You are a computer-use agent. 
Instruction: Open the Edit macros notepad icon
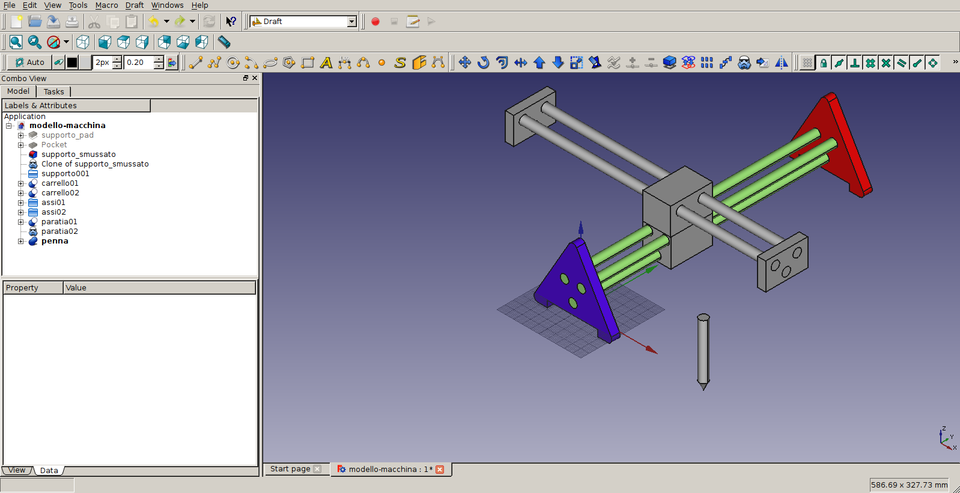pos(413,21)
